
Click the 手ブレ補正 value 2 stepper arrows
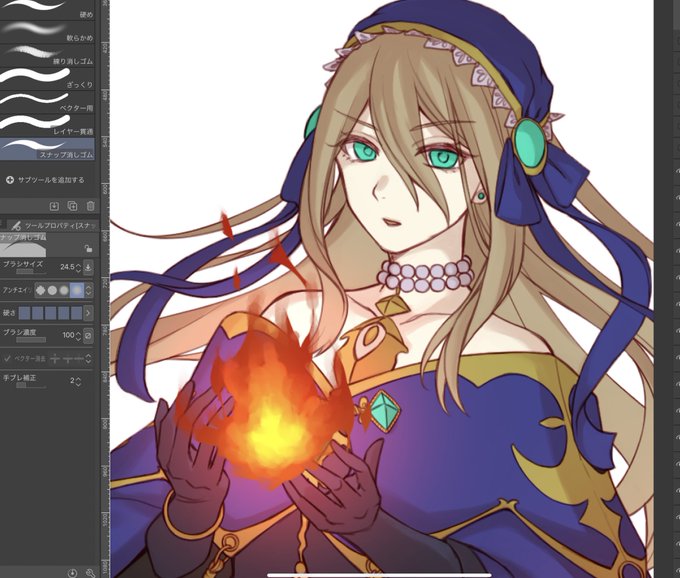(78, 381)
